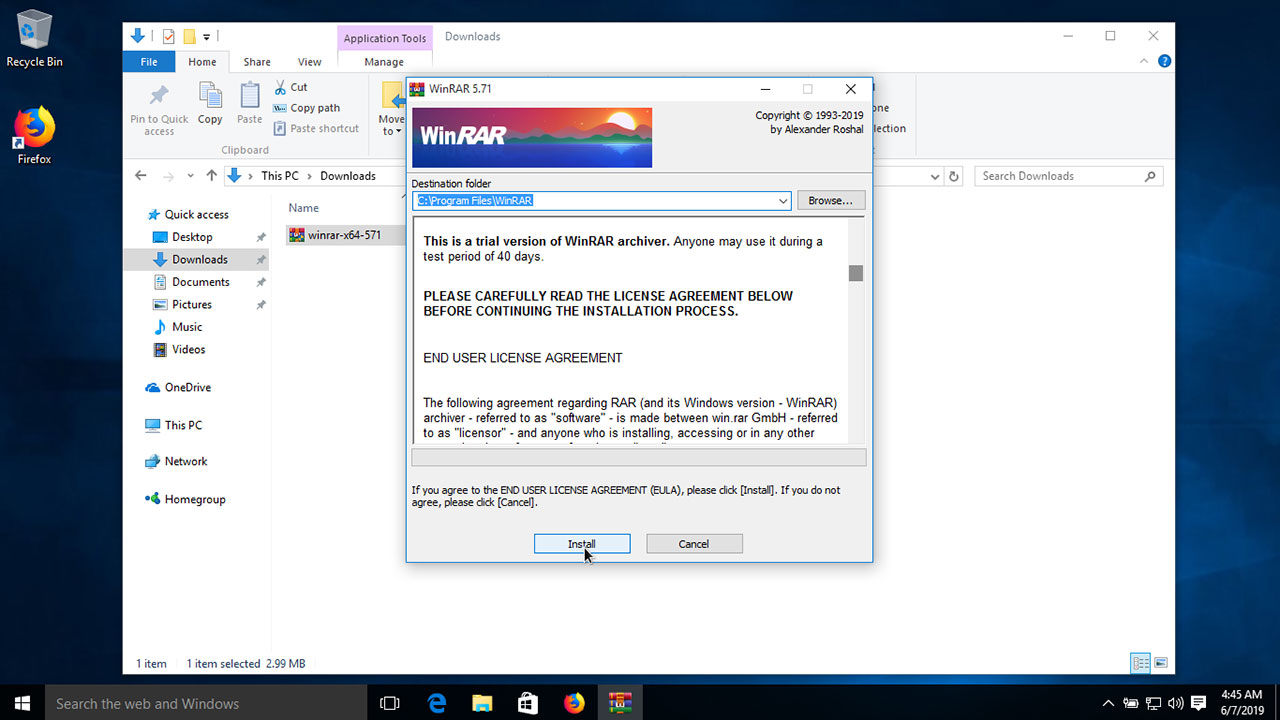This screenshot has height=720, width=1280.
Task: Open the address bar history dropdown
Action: click(x=935, y=176)
